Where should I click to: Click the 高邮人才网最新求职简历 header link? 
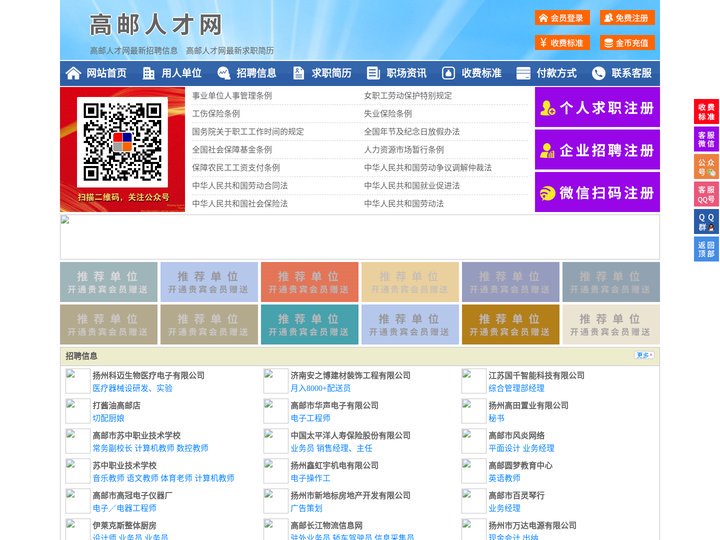230,51
